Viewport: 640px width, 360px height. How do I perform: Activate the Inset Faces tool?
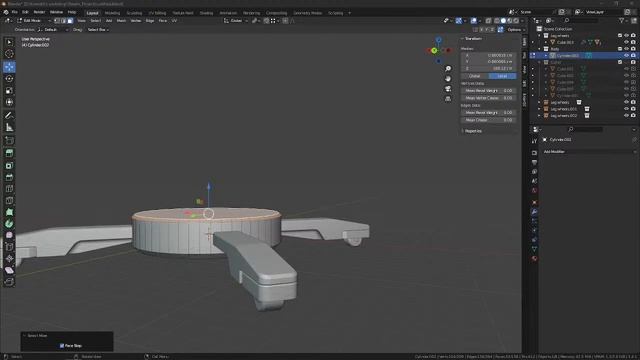(9, 165)
